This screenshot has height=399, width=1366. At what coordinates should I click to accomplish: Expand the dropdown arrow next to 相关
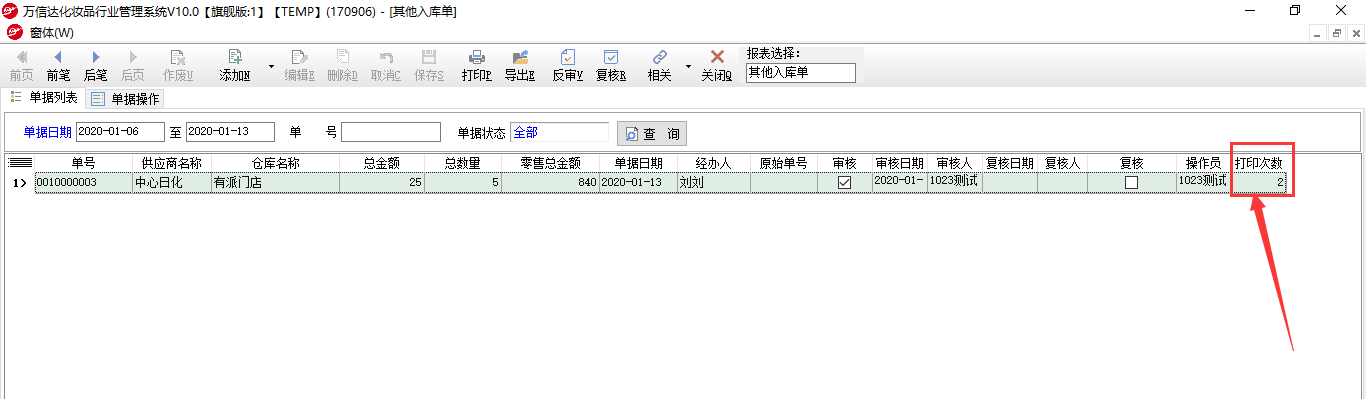[688, 66]
